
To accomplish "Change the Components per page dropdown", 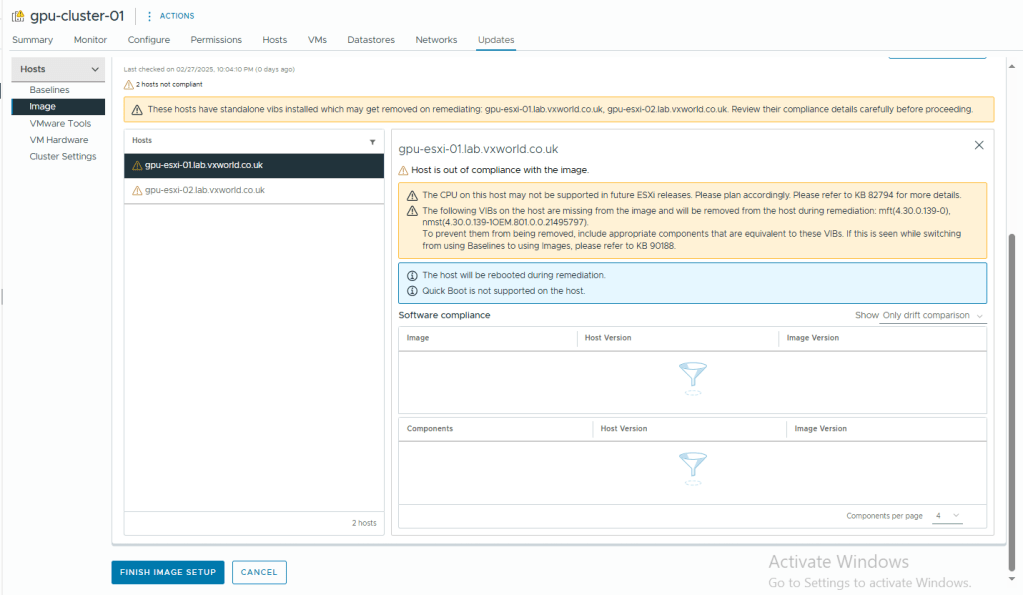I will (x=947, y=516).
